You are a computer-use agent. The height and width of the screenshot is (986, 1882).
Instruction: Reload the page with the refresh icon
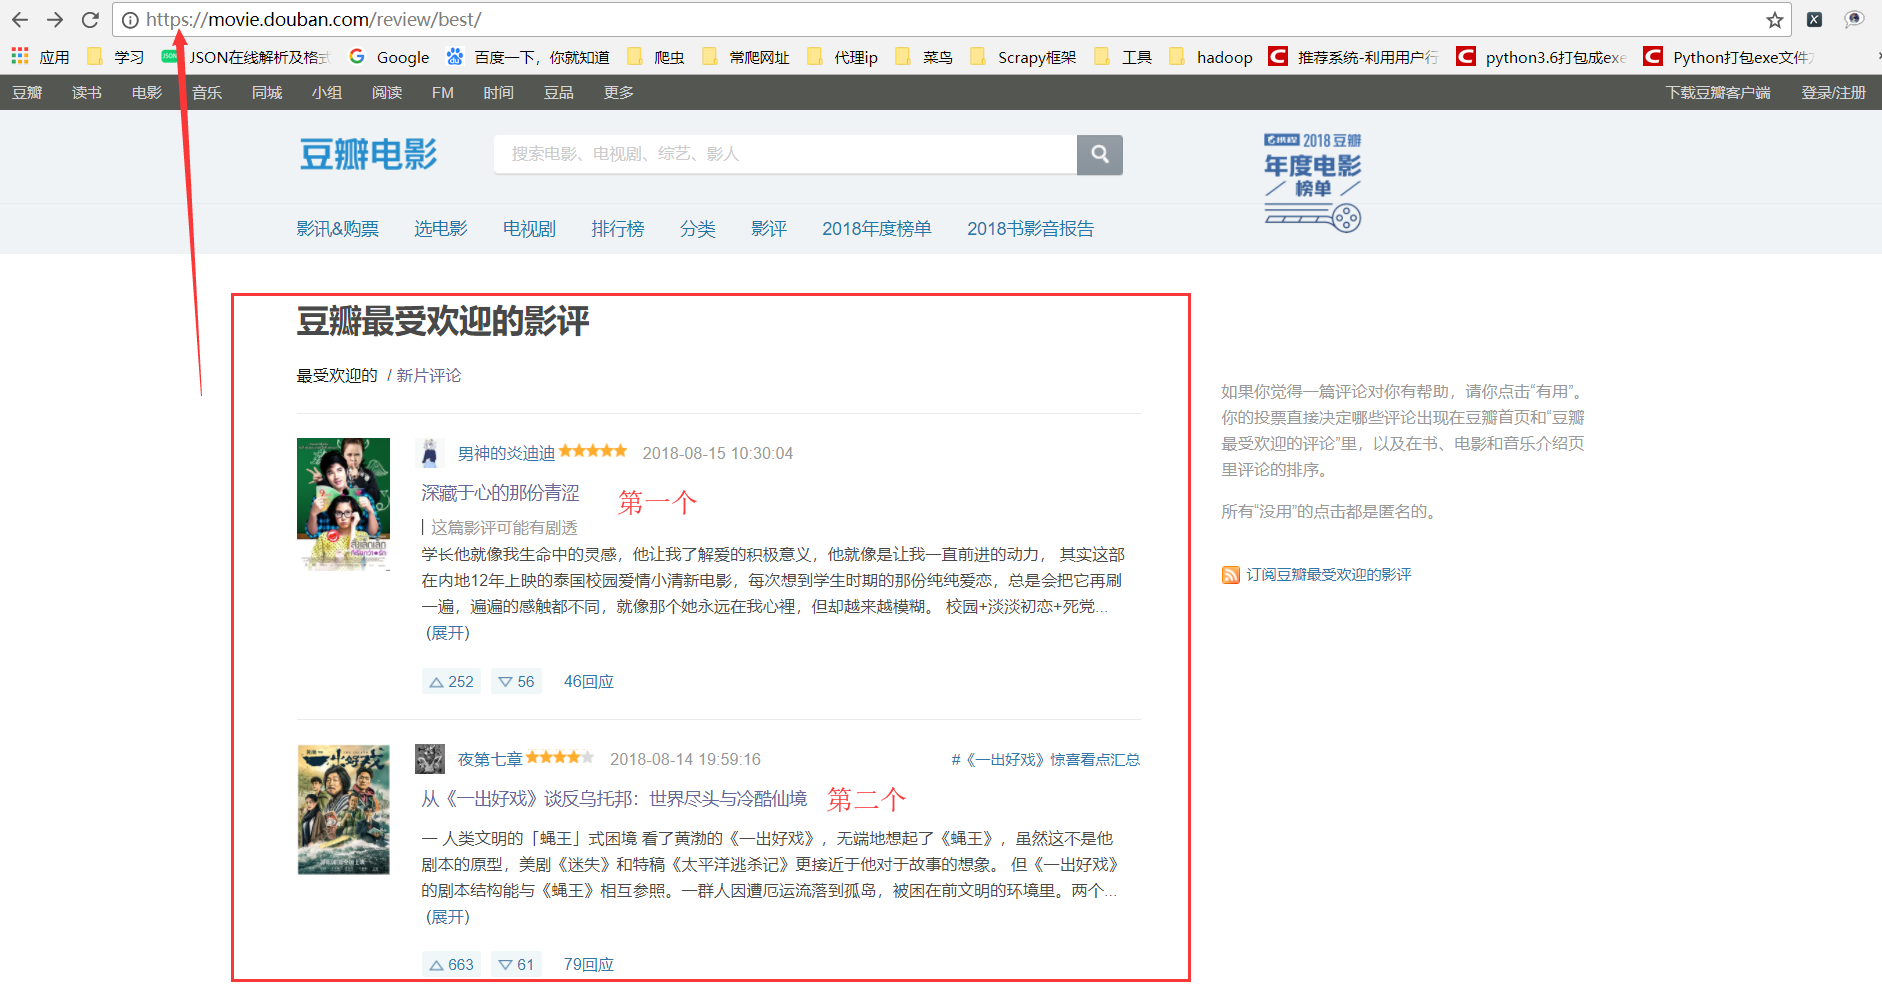point(90,20)
